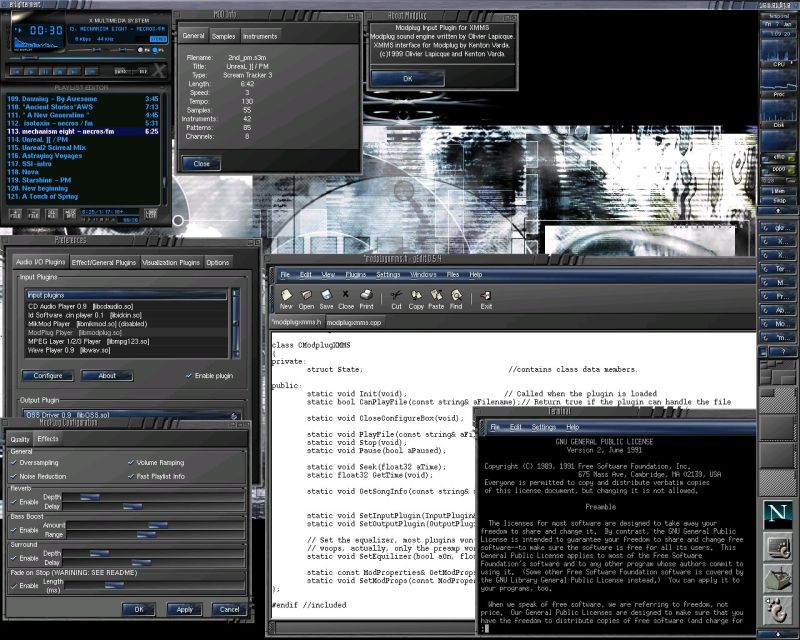Select playlist entry 119. Starshine - PM
Viewport: 800px width, 640px height.
point(83,180)
